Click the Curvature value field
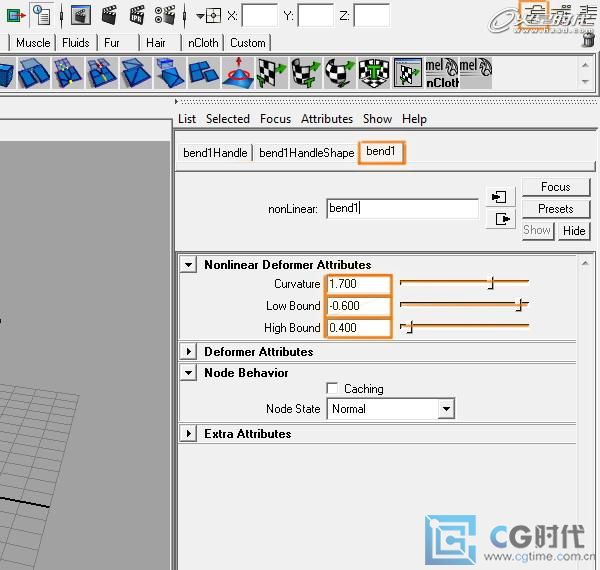The width and height of the screenshot is (600, 570). (x=358, y=284)
